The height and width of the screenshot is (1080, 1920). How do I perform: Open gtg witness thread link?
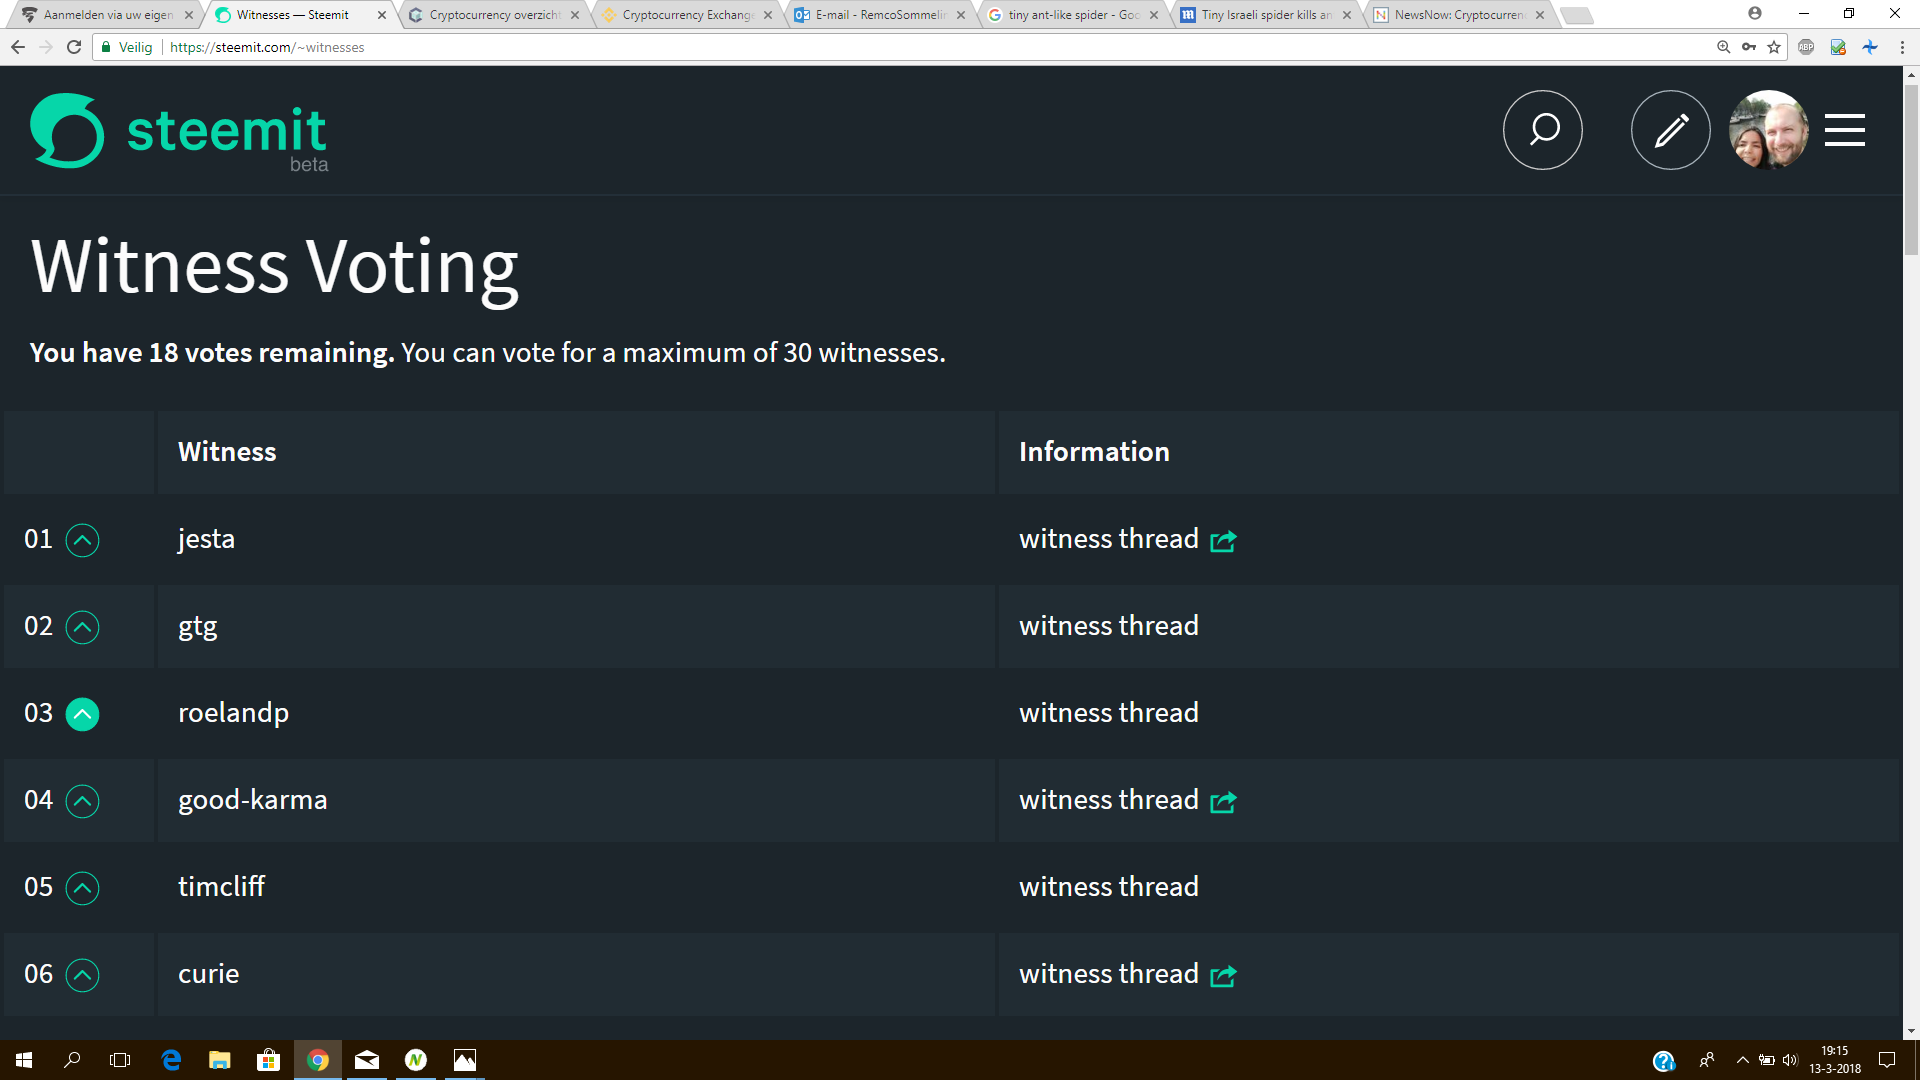(x=1108, y=626)
